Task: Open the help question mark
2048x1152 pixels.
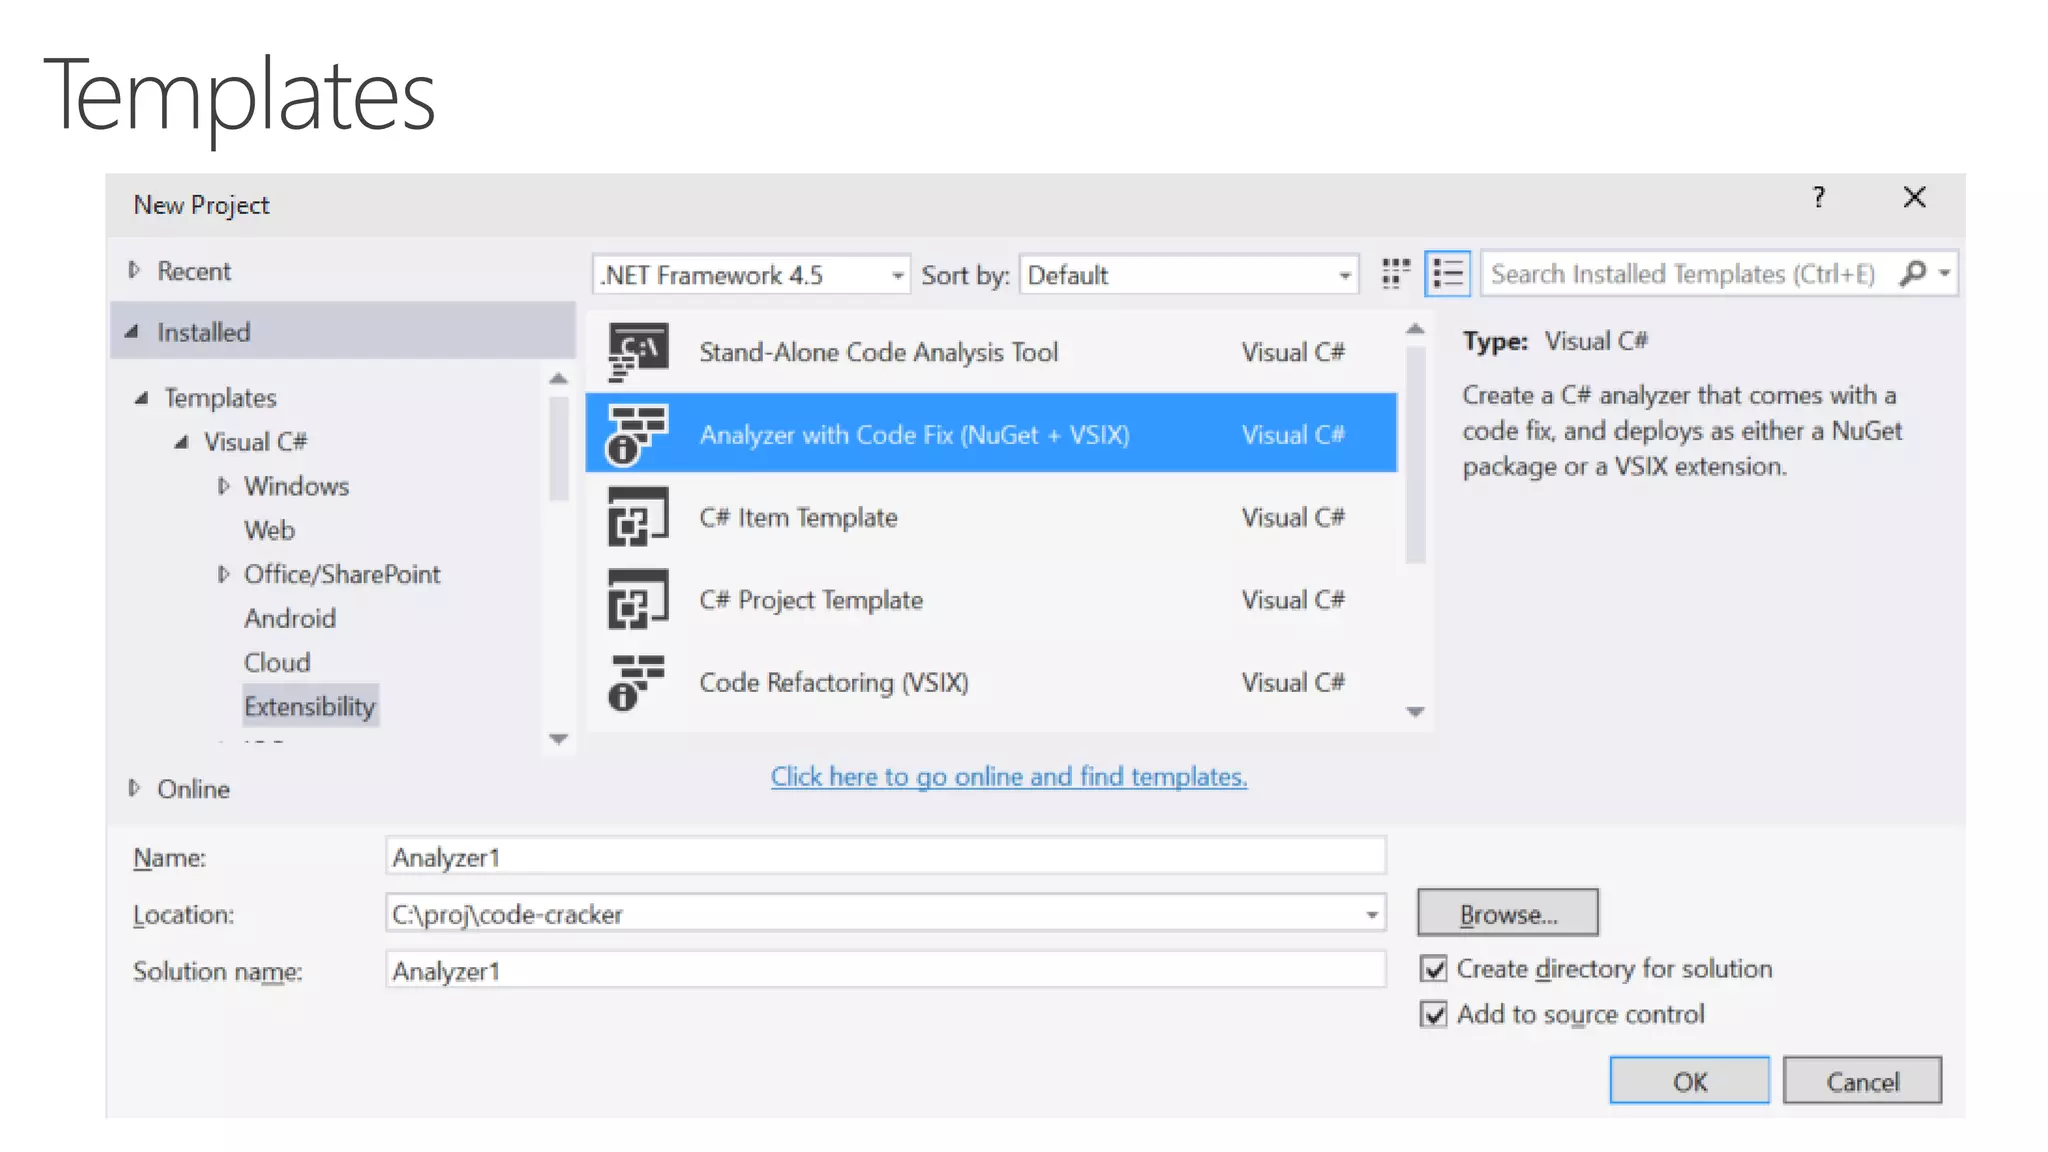Action: [x=1819, y=197]
